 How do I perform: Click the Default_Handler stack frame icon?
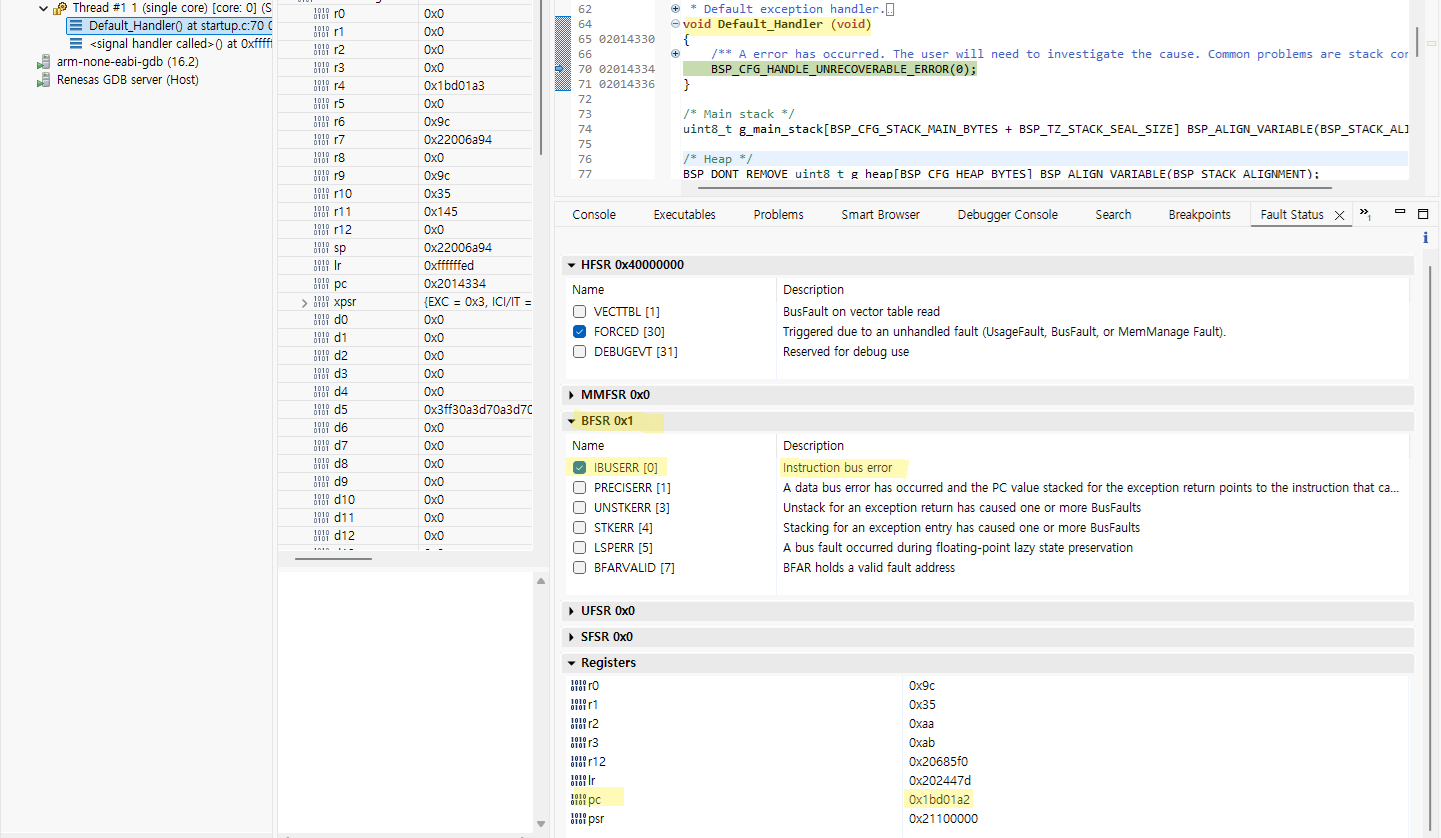76,26
